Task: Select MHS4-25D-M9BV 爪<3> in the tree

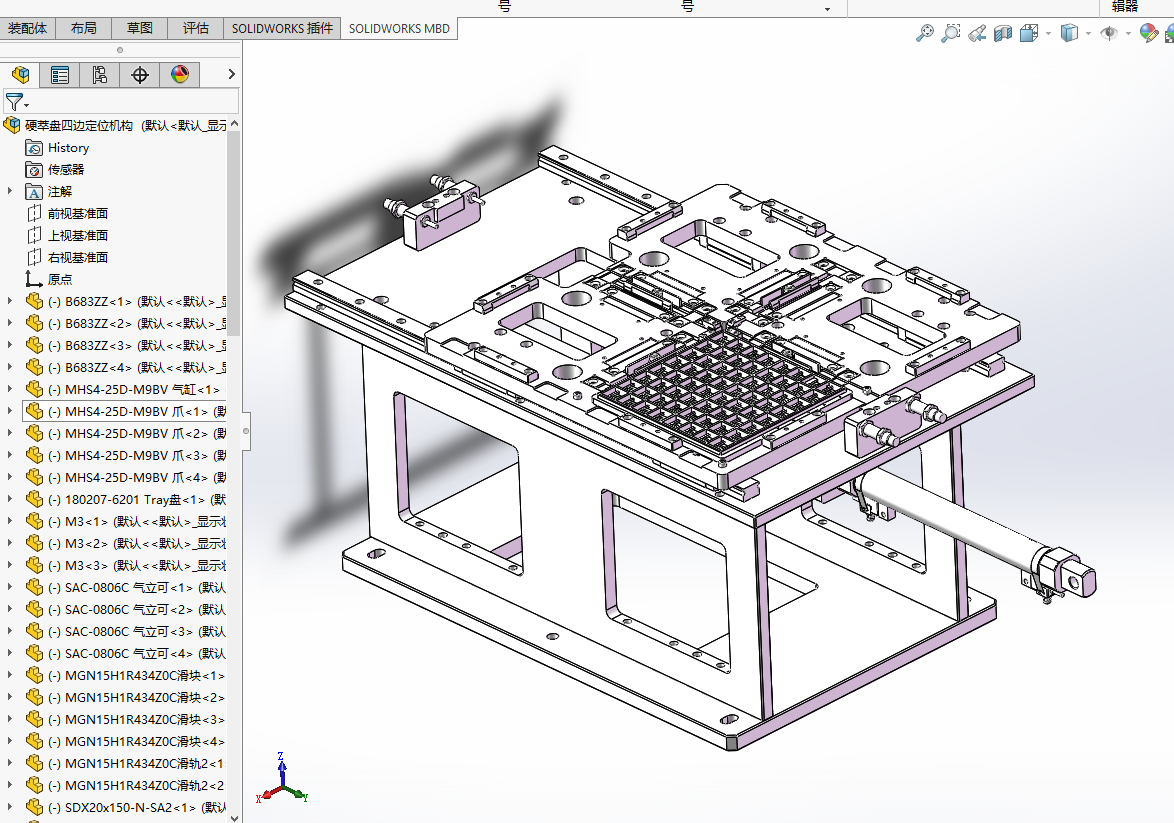Action: [x=124, y=455]
